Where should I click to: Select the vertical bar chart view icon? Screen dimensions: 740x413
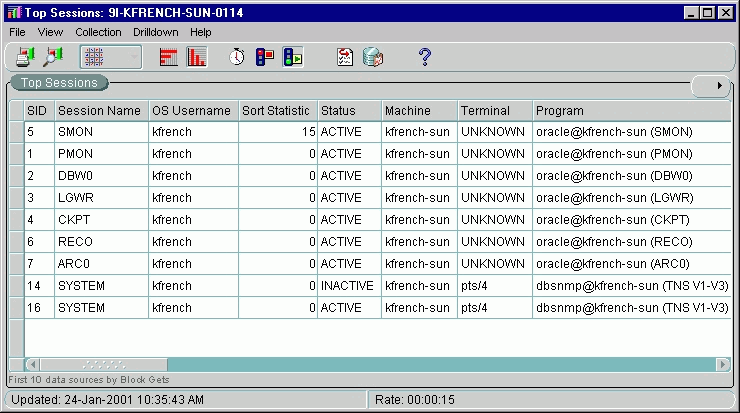click(x=196, y=57)
